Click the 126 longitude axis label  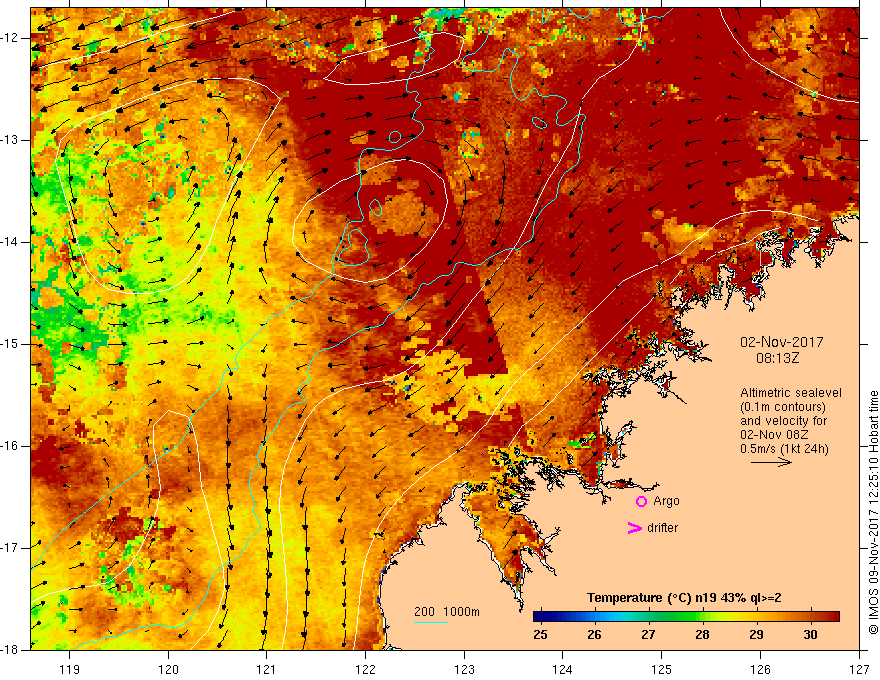(760, 669)
